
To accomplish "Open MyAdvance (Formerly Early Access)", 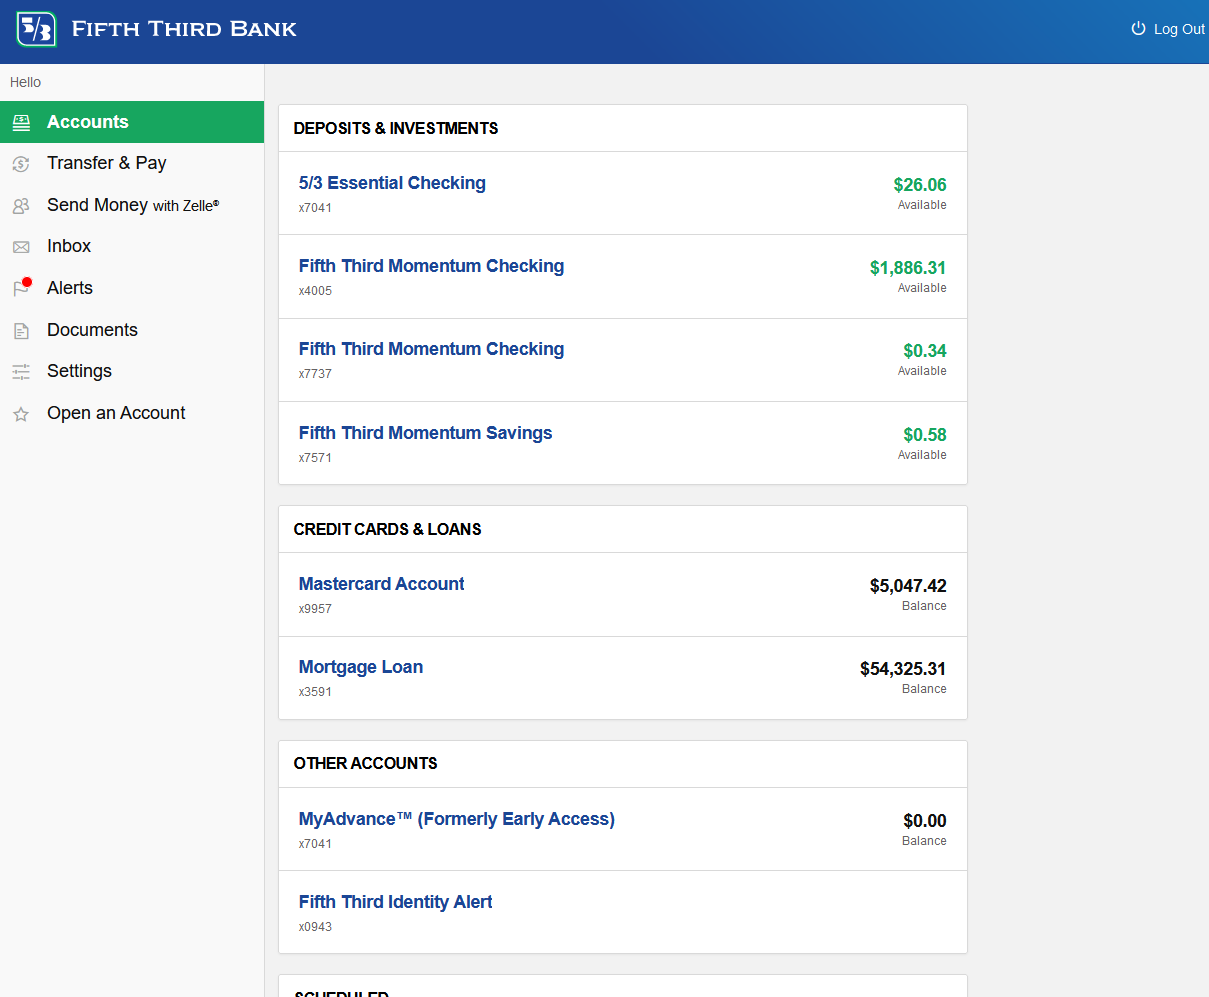I will click(456, 819).
